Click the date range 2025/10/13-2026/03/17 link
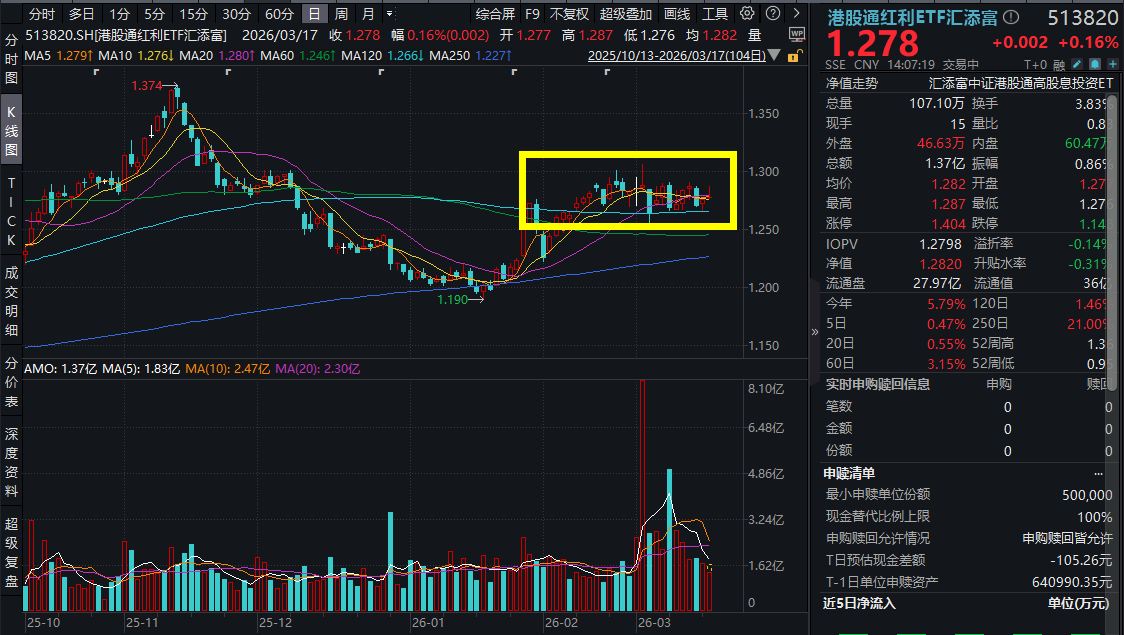 pyautogui.click(x=678, y=56)
